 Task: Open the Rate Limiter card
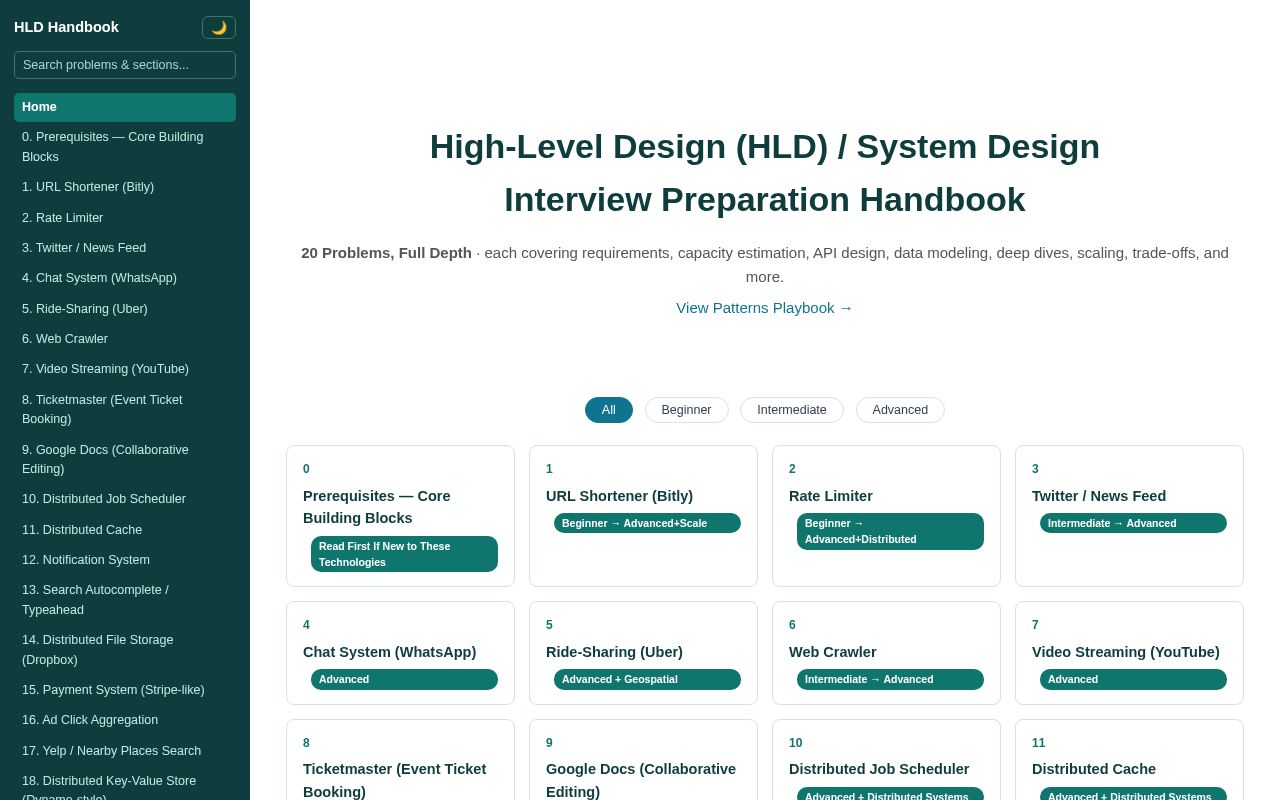click(x=886, y=516)
